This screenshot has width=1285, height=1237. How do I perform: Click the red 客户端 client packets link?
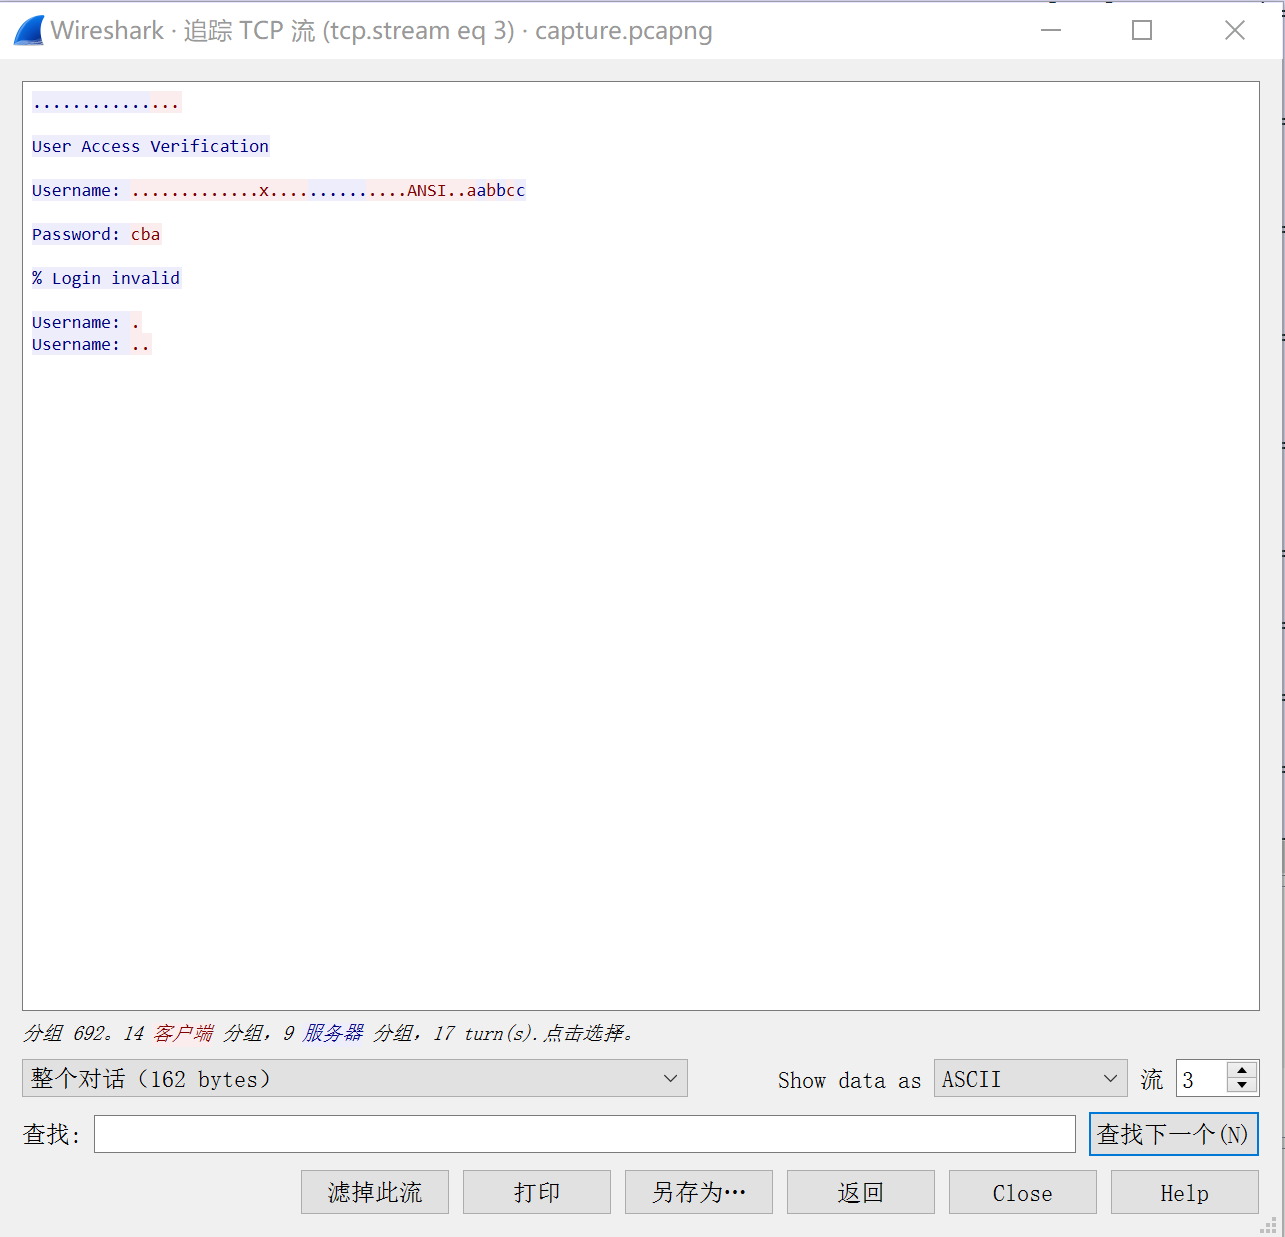point(183,1033)
